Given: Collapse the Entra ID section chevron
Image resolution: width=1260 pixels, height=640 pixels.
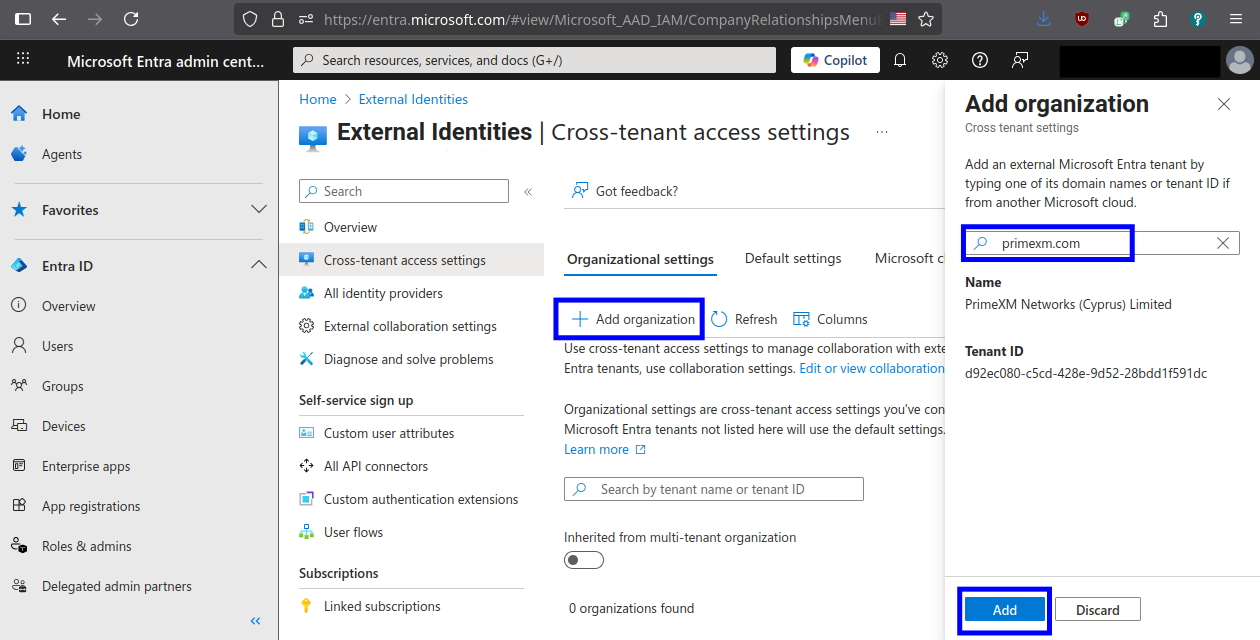Looking at the screenshot, I should (x=259, y=265).
